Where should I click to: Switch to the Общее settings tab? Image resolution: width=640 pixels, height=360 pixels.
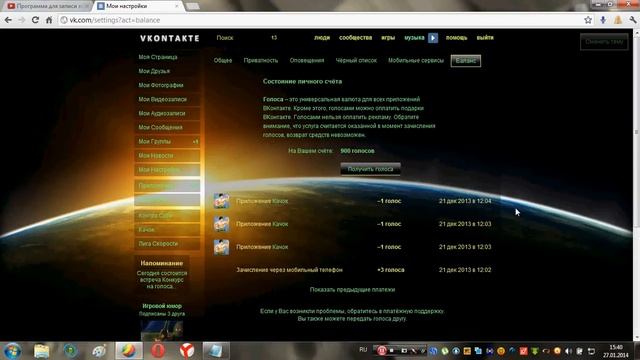coord(223,60)
